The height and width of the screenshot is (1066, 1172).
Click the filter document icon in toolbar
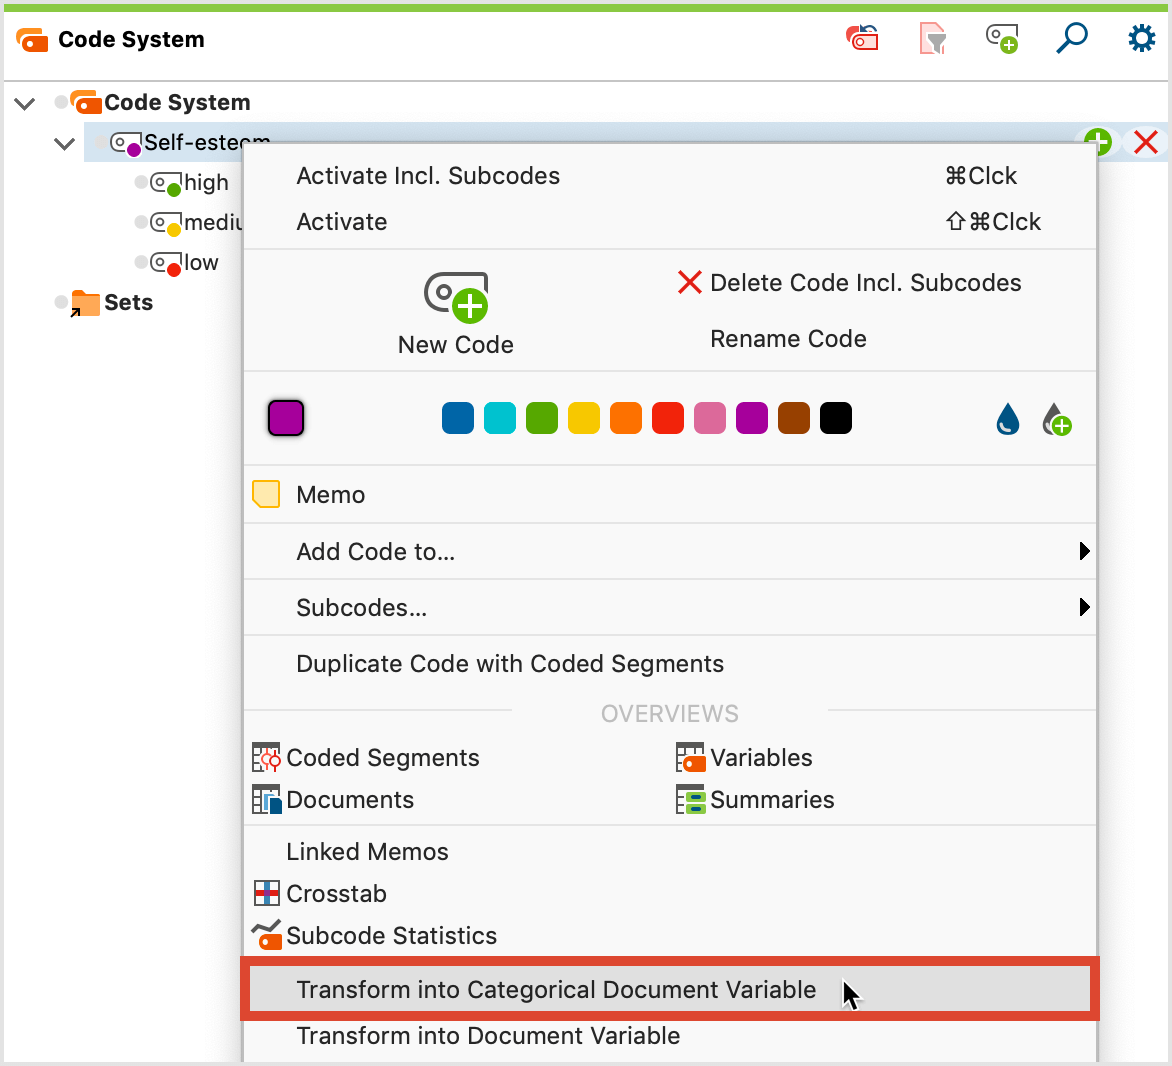click(932, 39)
